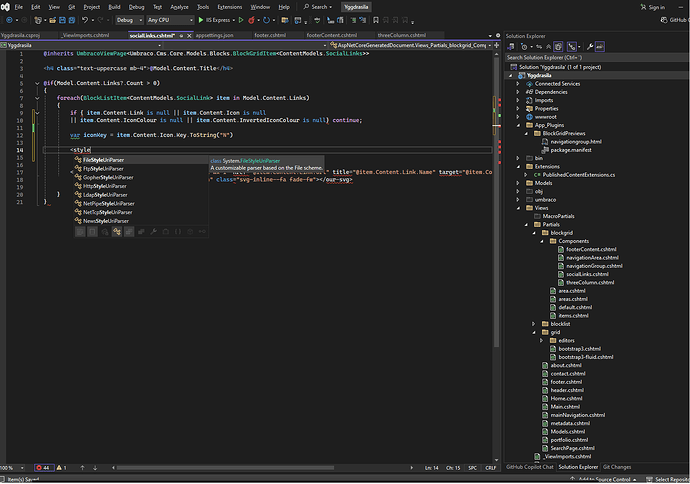Click the Restart circular arrow icon
This screenshot has height=484, width=690.
coord(266,20)
